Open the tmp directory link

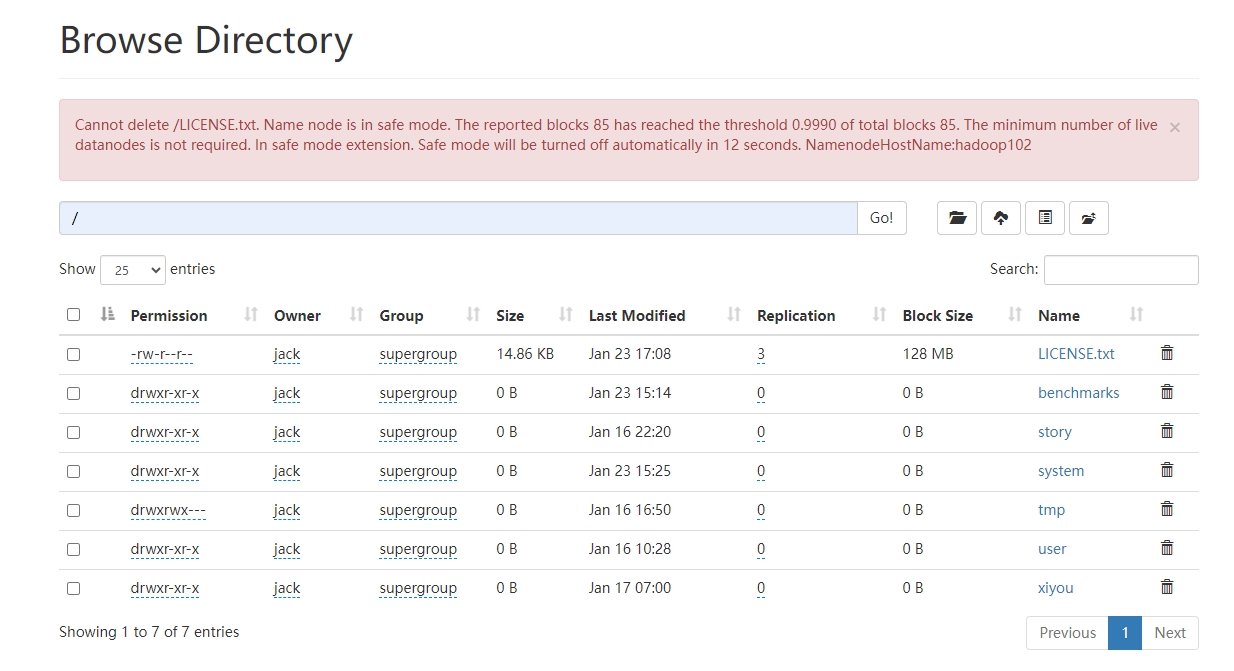click(1051, 510)
